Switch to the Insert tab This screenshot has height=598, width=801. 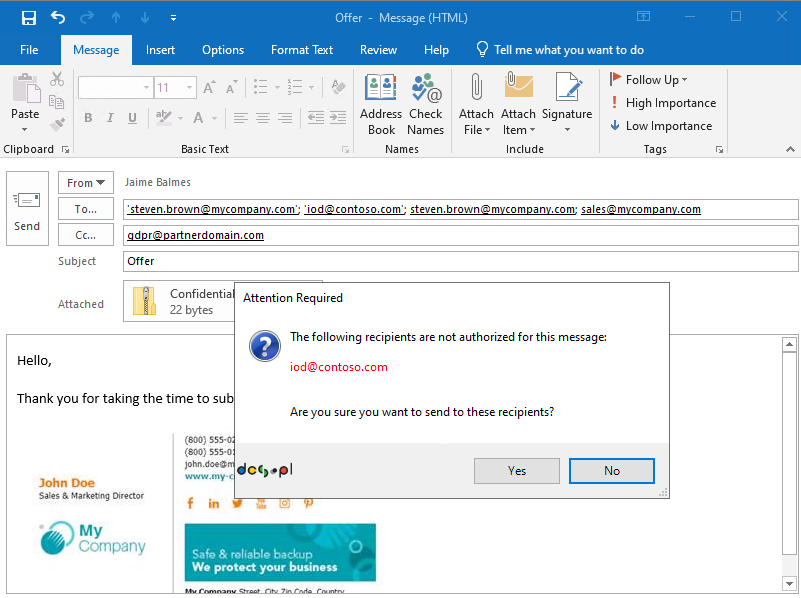(160, 50)
